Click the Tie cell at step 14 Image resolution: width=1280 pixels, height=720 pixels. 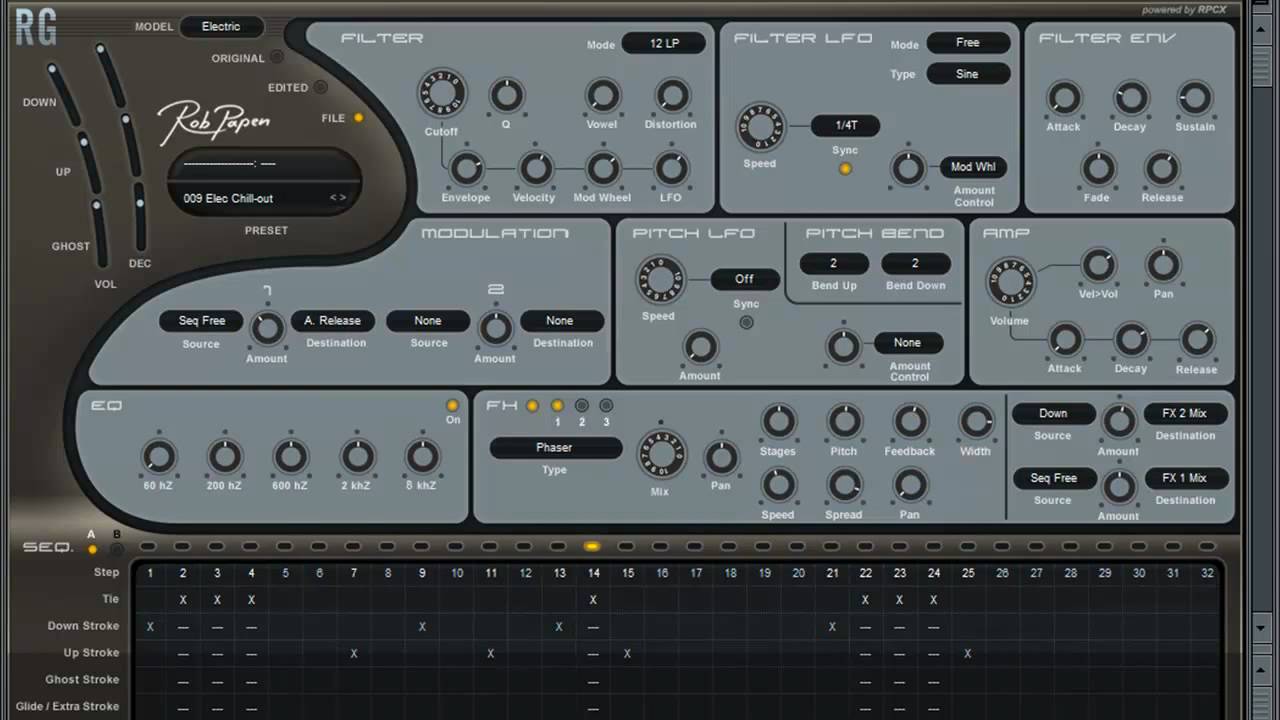594,600
